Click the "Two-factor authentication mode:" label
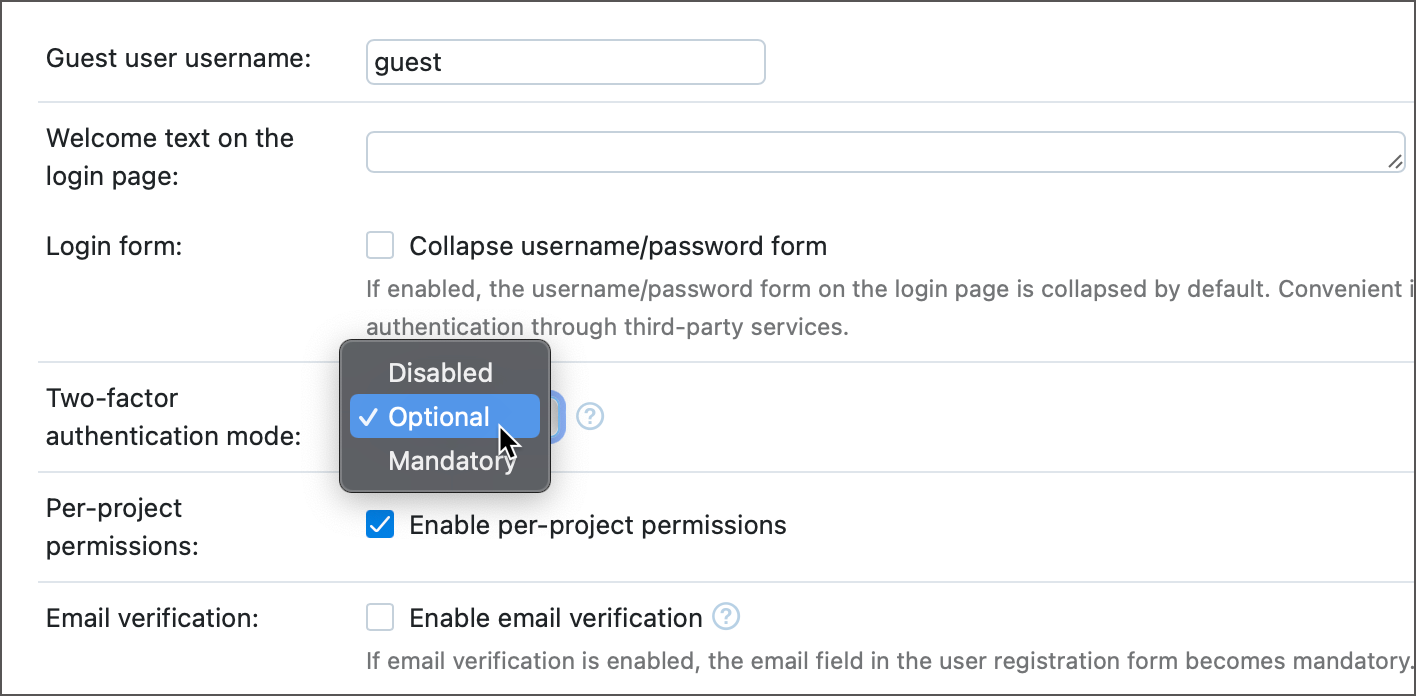The image size is (1416, 696). [x=174, y=417]
